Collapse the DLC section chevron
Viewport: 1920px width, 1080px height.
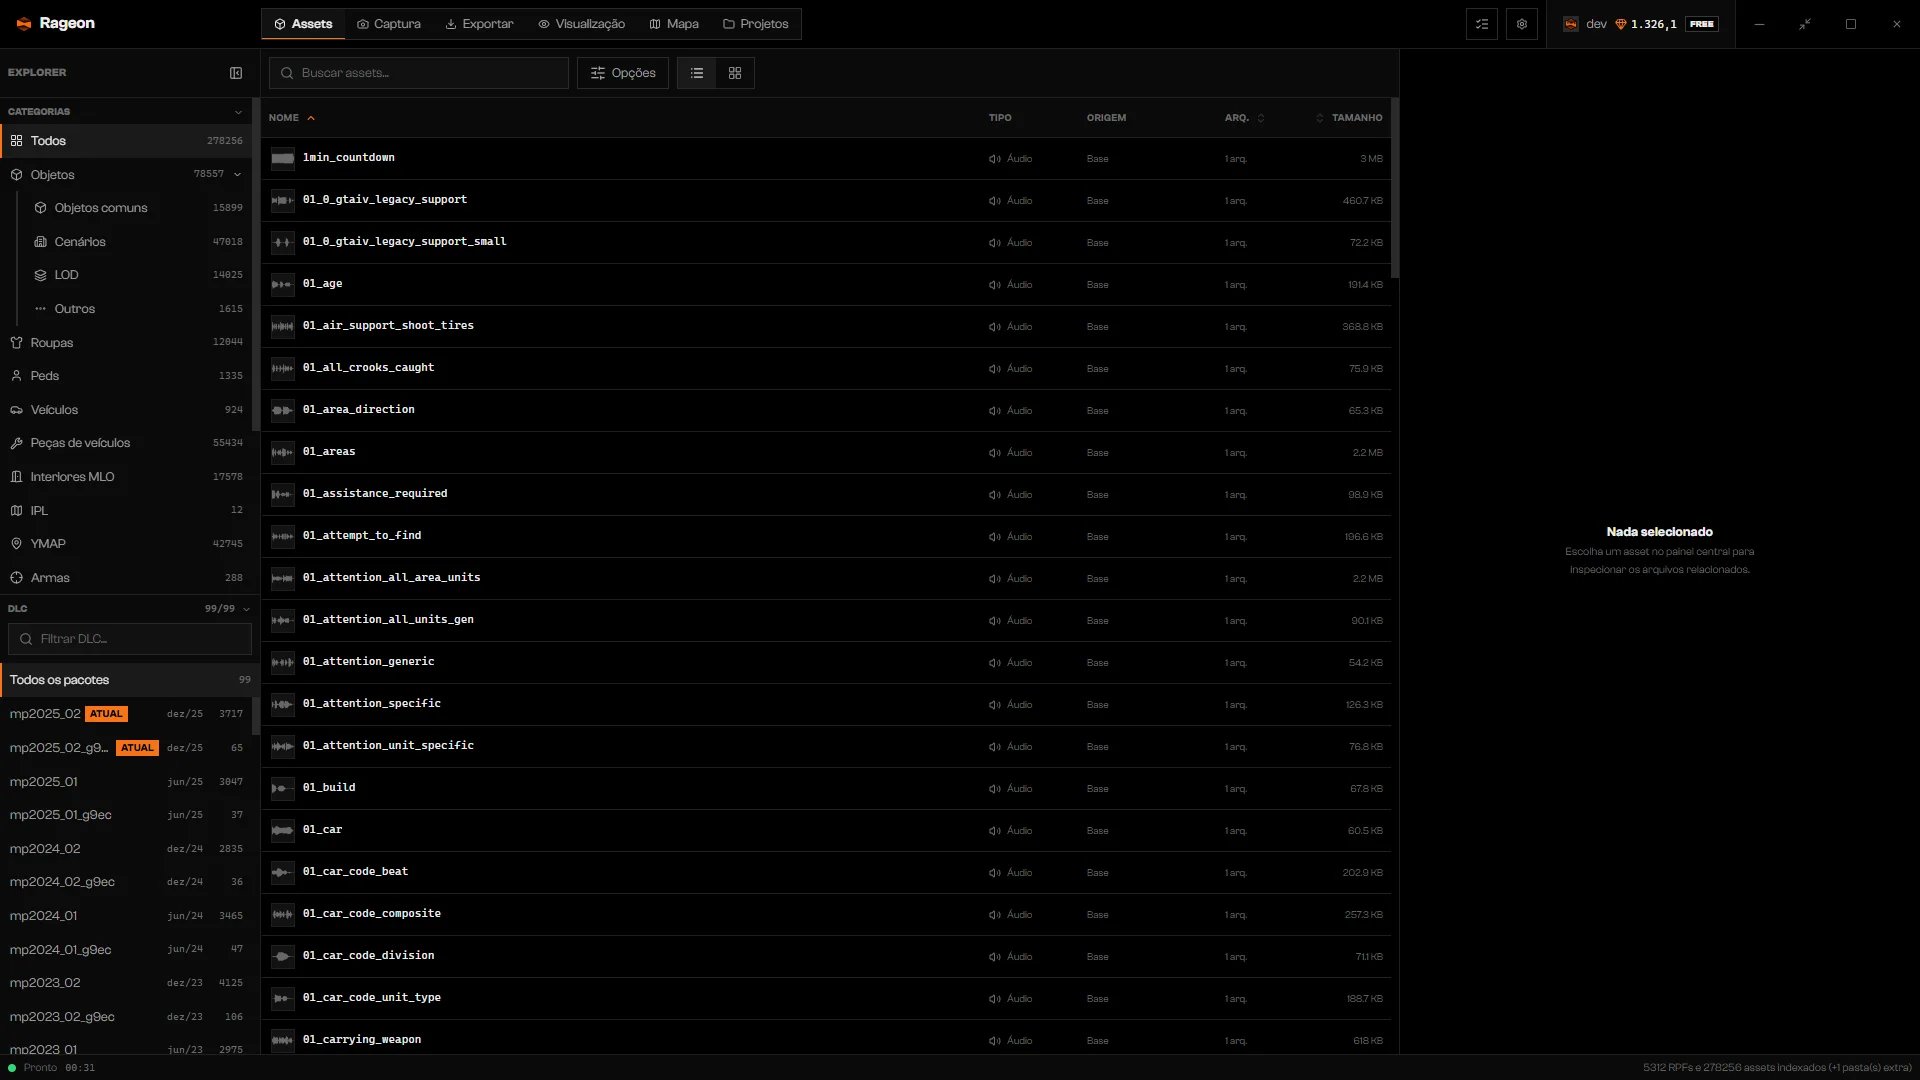246,609
